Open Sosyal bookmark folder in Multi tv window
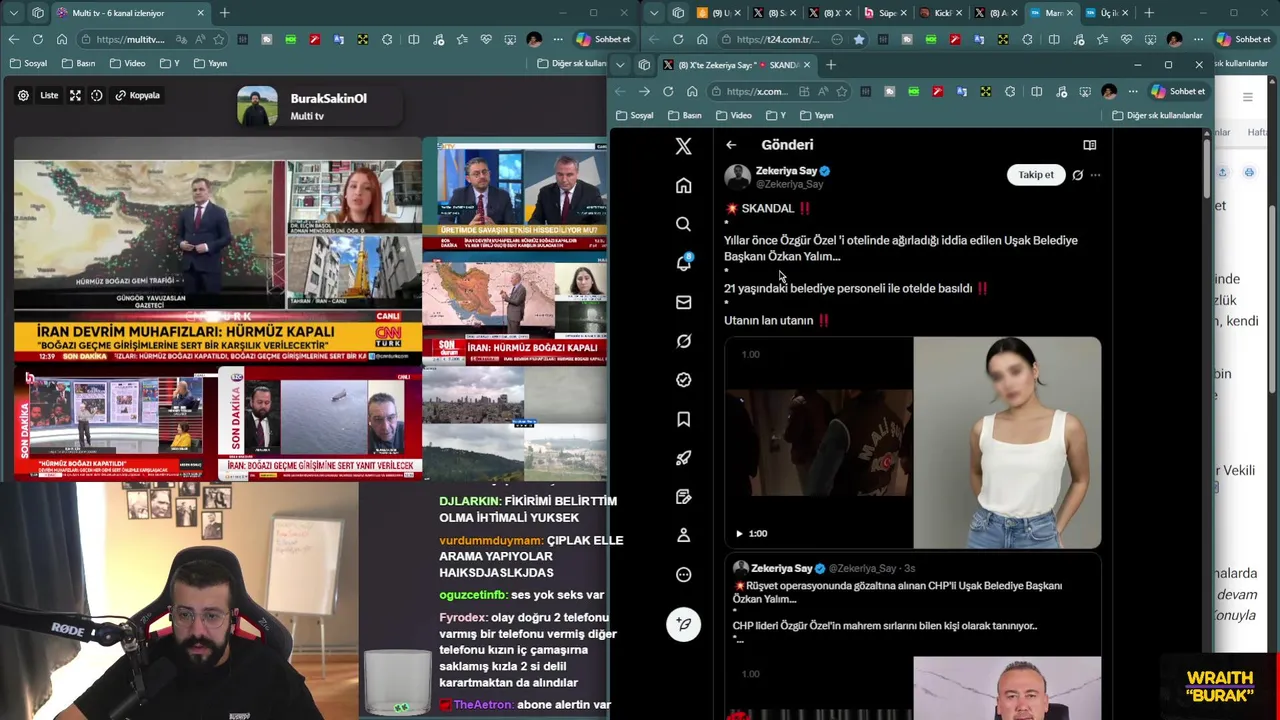The width and height of the screenshot is (1280, 720). click(x=28, y=63)
